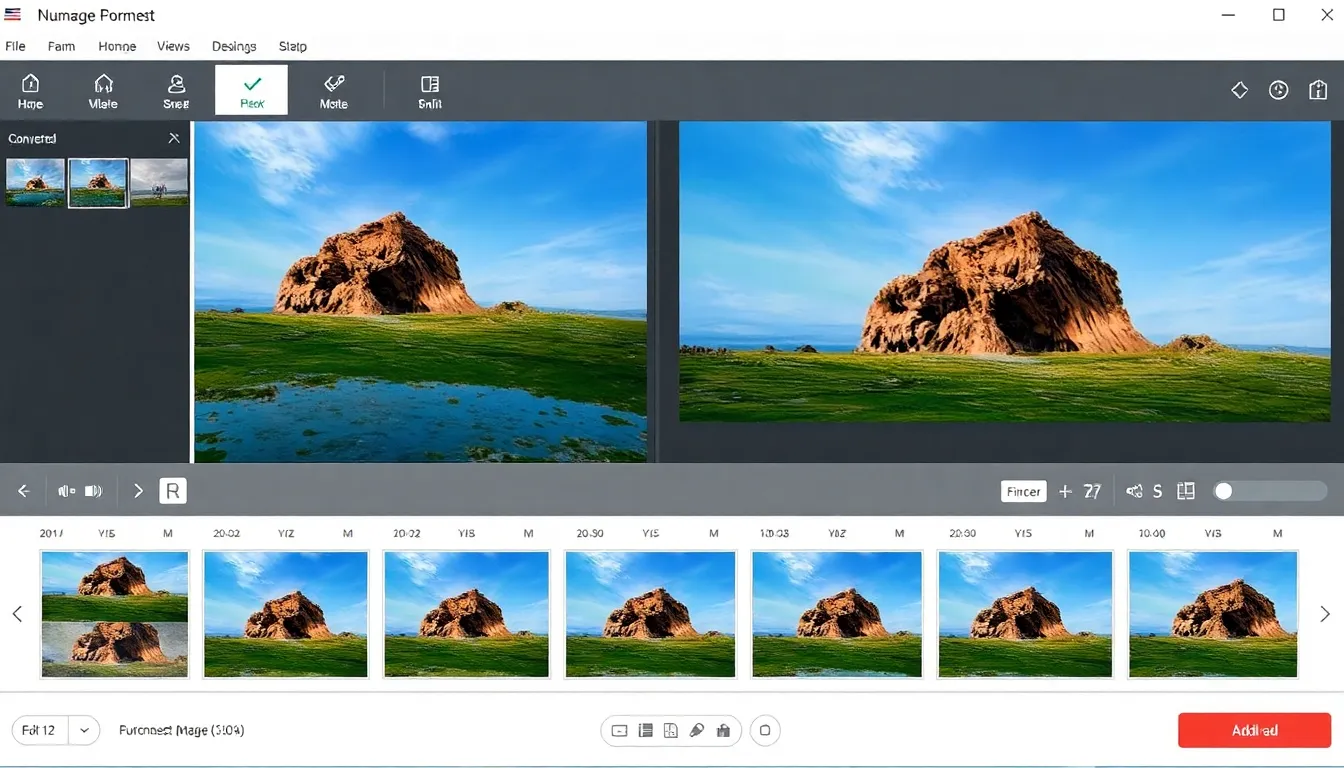
Task: Open the Mate tool from the toolbar
Action: (103, 89)
